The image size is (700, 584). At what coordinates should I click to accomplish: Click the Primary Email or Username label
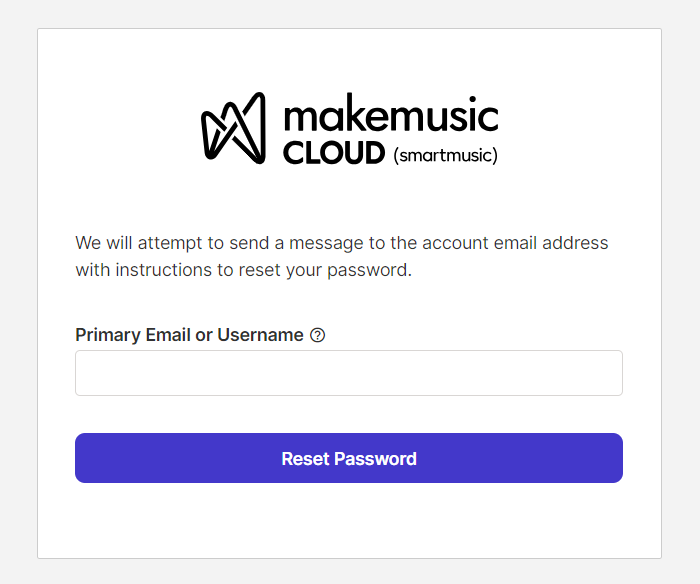(x=189, y=335)
